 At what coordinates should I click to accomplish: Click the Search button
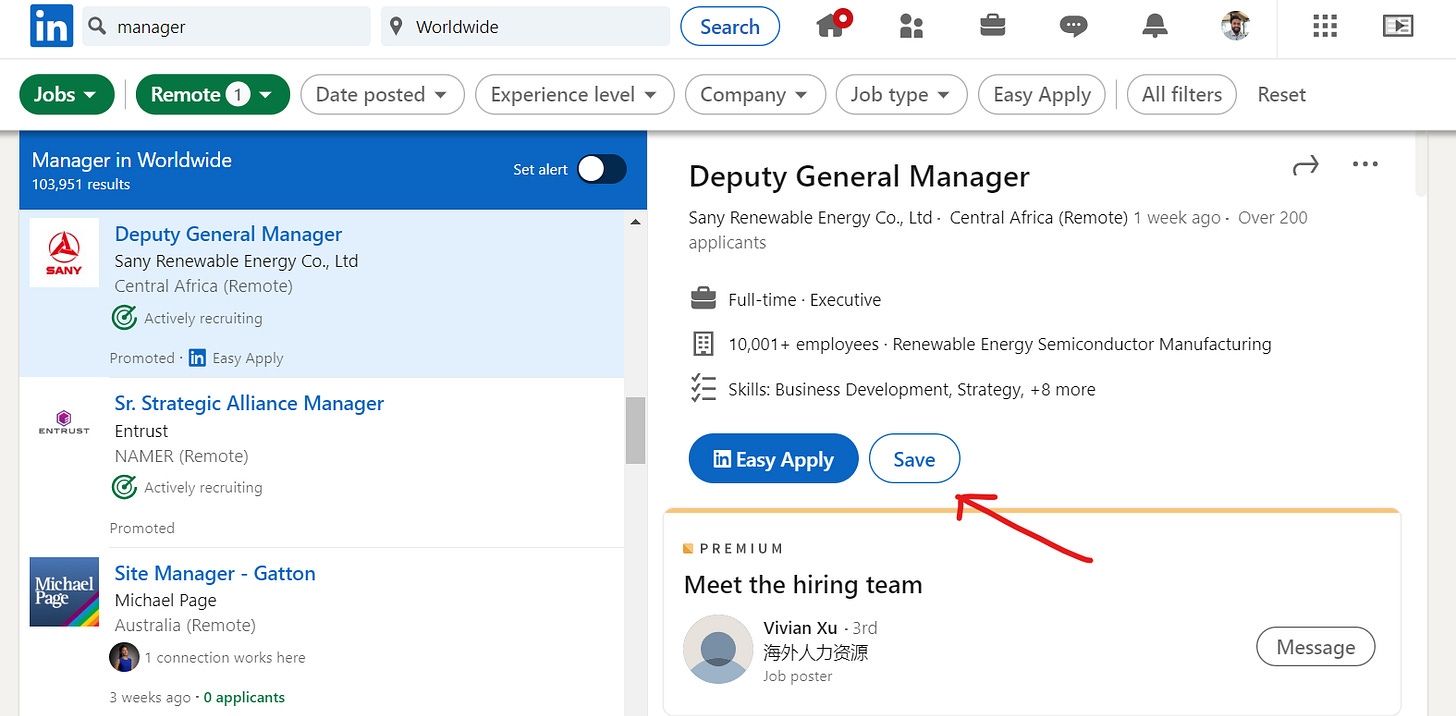(x=730, y=27)
